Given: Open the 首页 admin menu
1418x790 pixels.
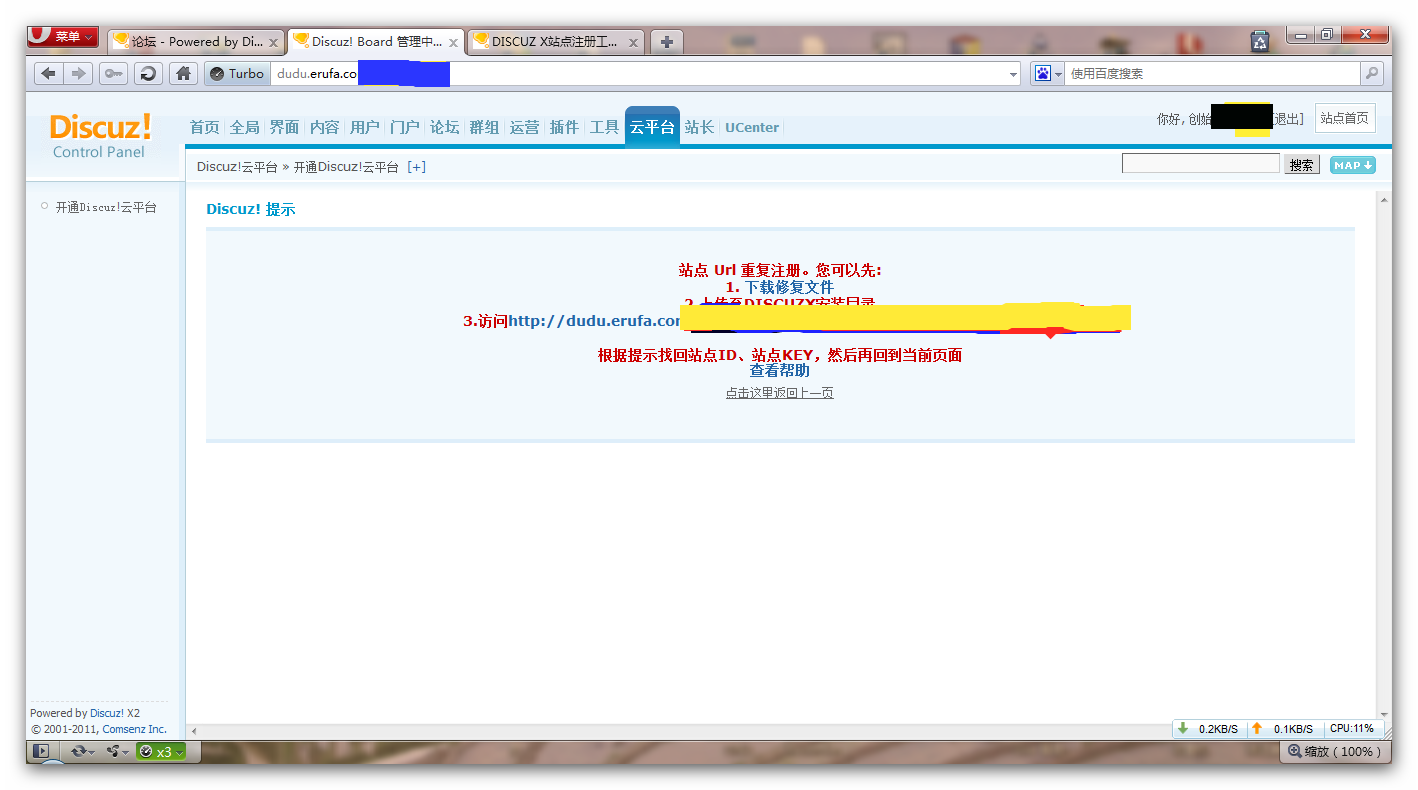Looking at the screenshot, I should point(205,127).
